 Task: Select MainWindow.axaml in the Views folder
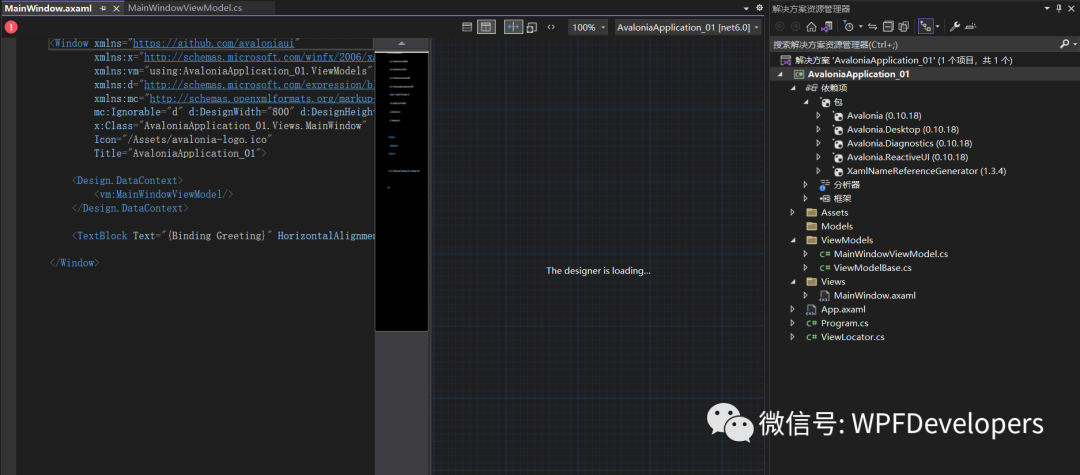click(x=874, y=295)
